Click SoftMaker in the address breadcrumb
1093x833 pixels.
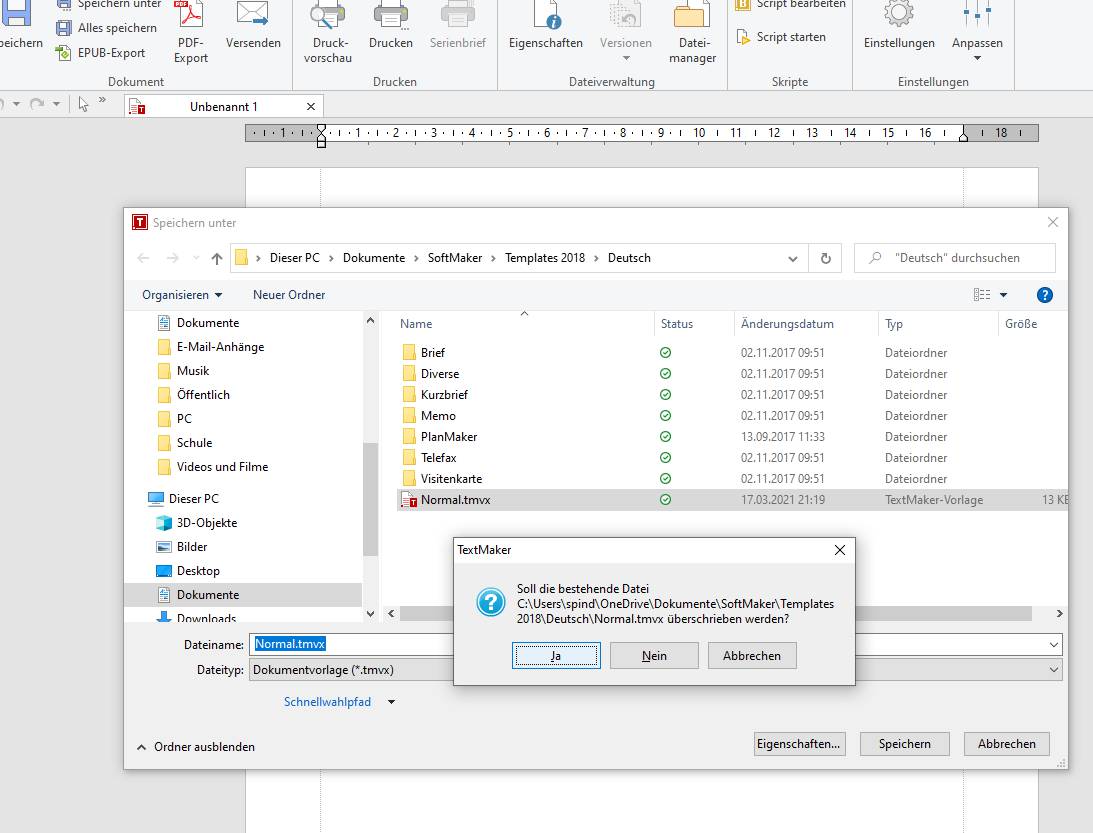[x=454, y=258]
